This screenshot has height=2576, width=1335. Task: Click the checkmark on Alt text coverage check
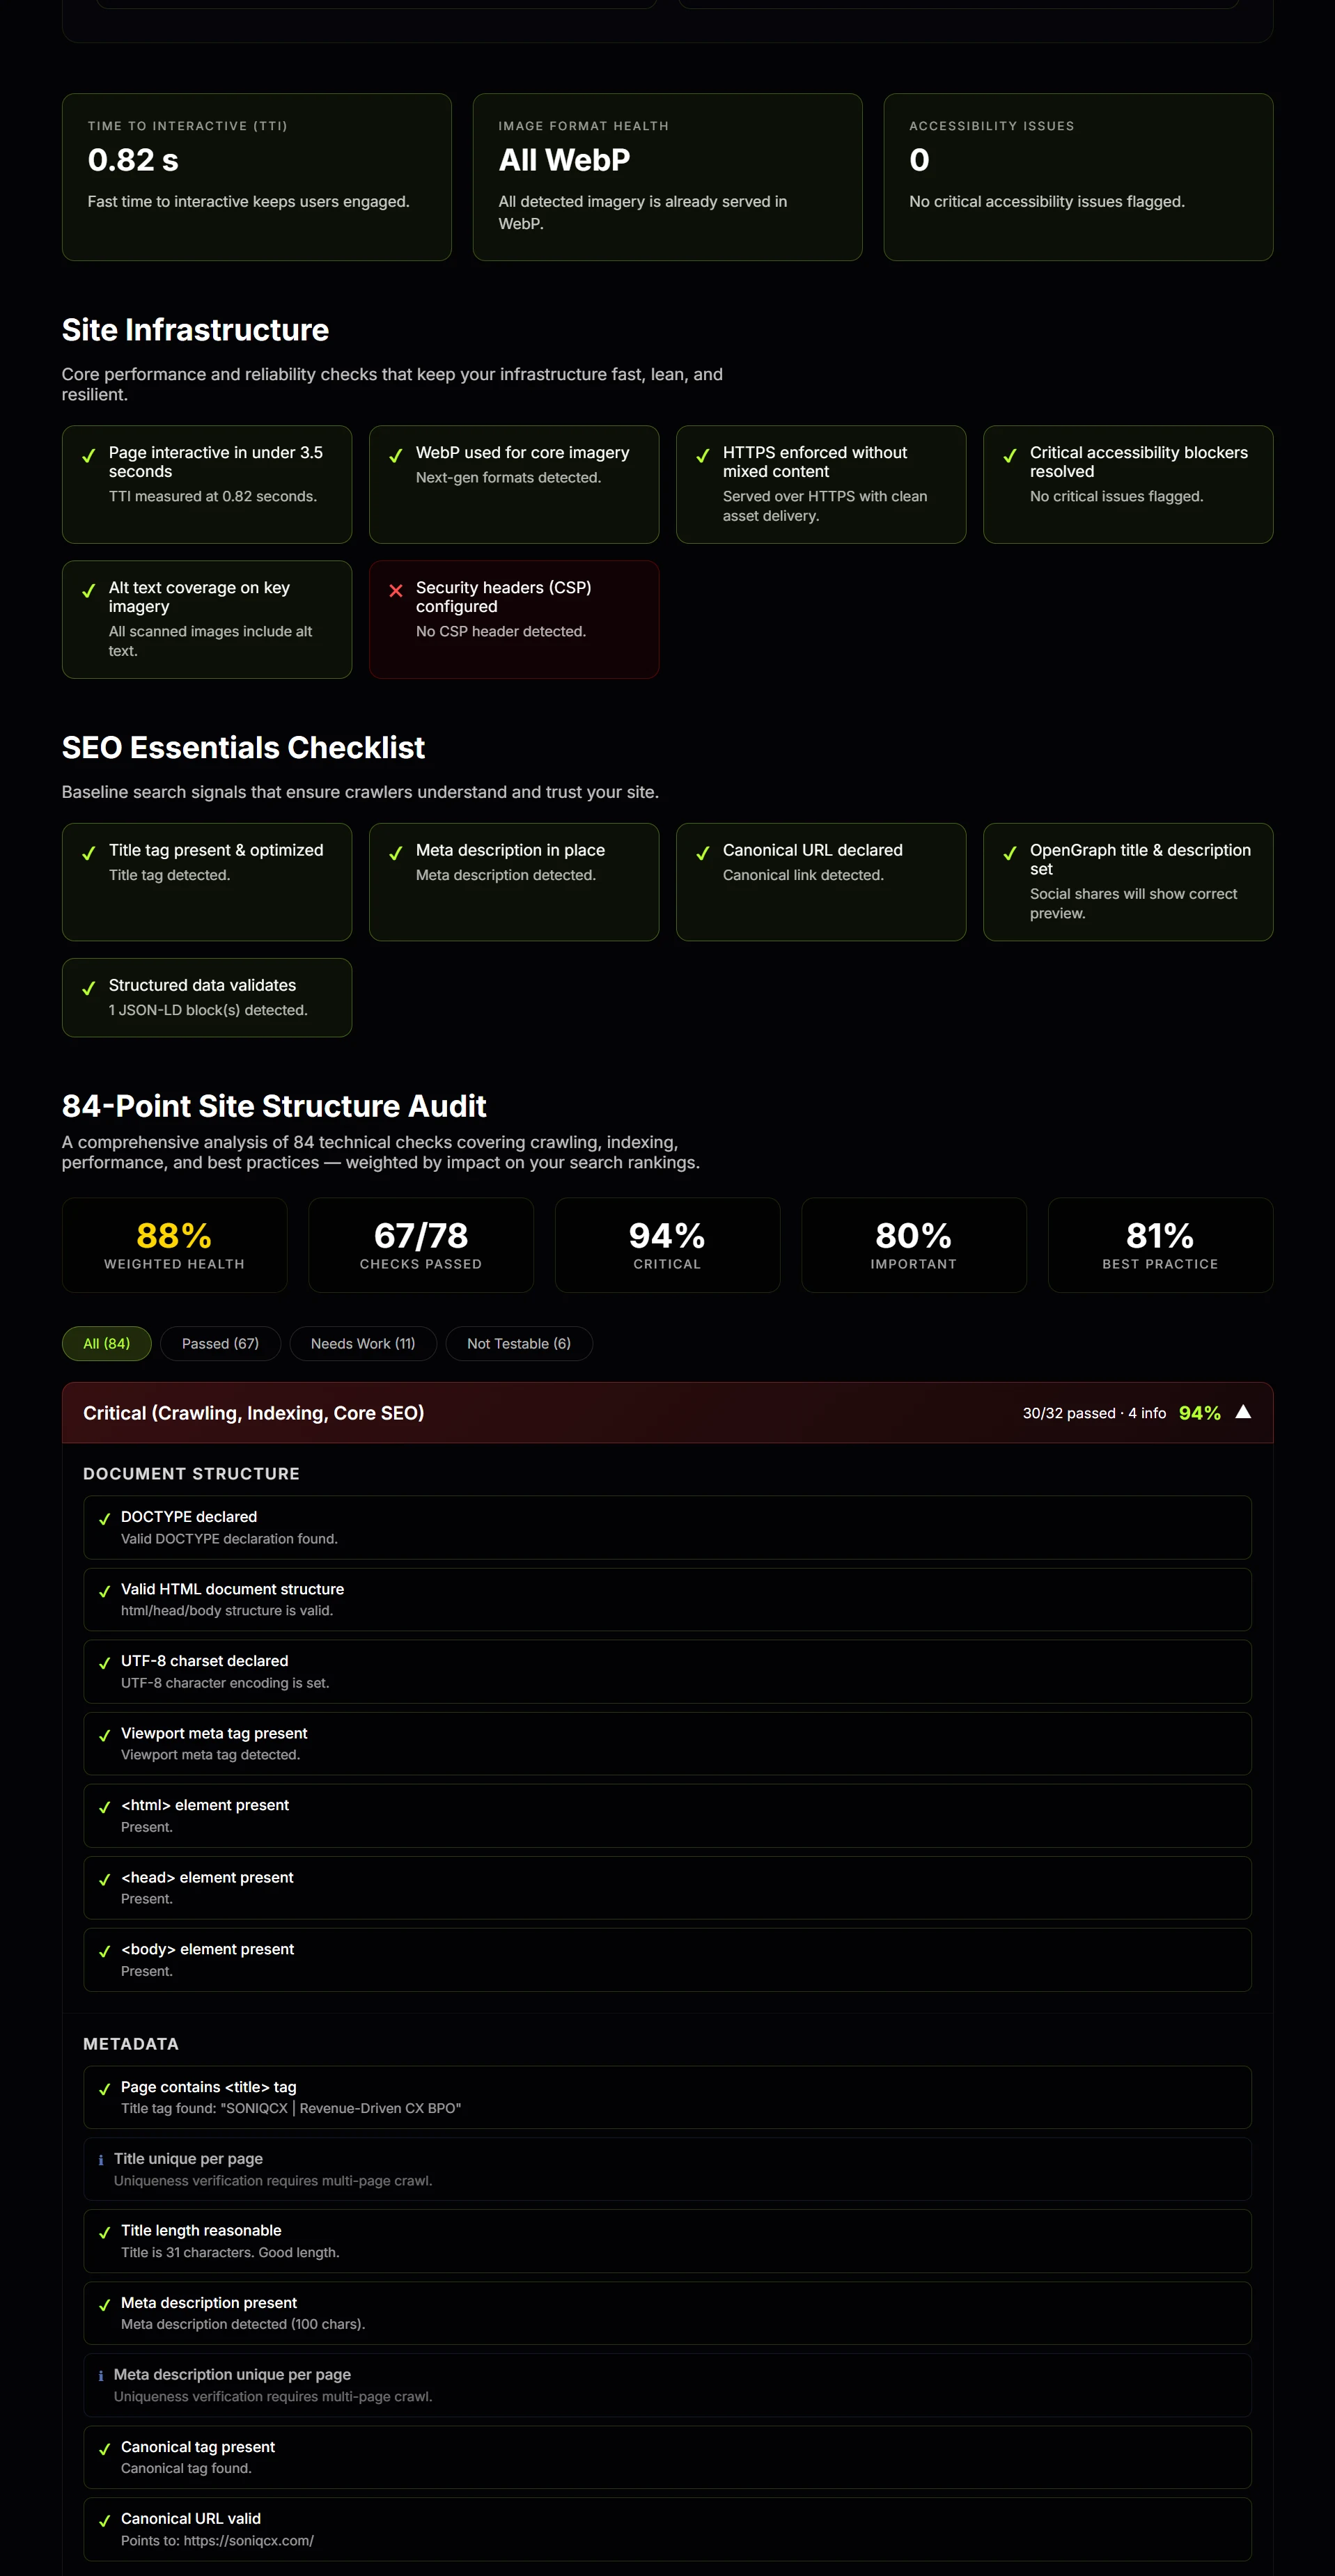coord(89,590)
